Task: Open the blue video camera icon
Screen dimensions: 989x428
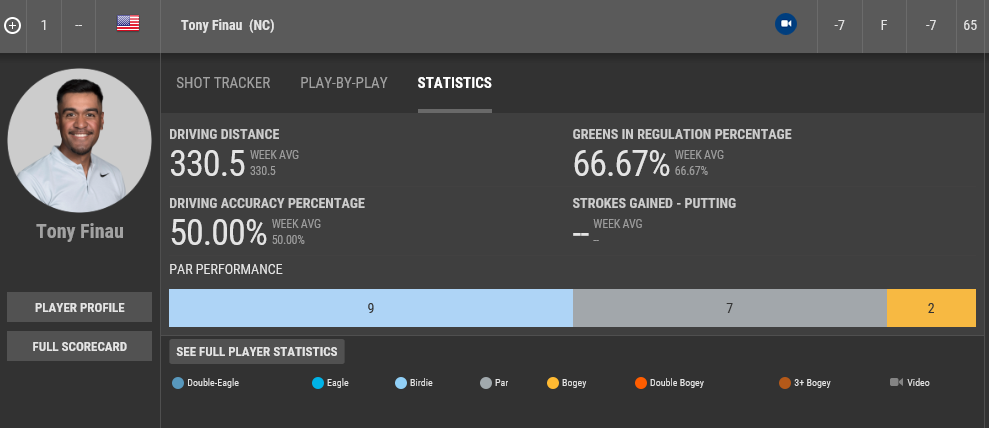Action: (x=785, y=25)
